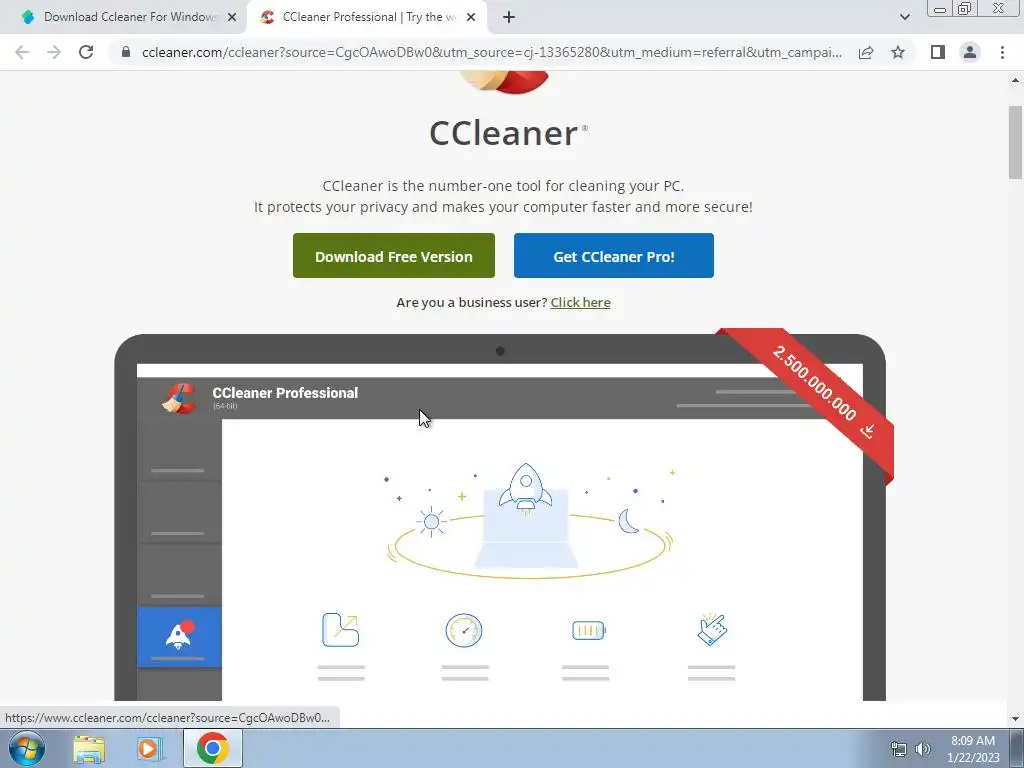The height and width of the screenshot is (768, 1024).
Task: View site security lock info
Action: [x=126, y=52]
